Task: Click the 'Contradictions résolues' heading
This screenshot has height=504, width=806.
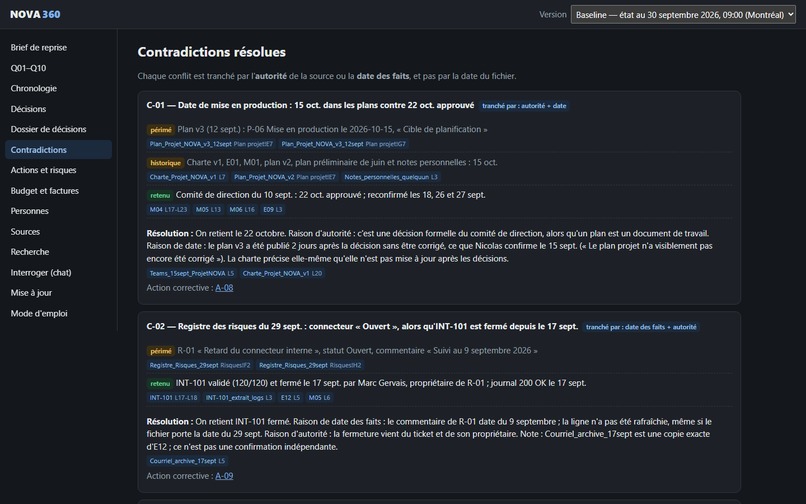Action: (x=212, y=52)
